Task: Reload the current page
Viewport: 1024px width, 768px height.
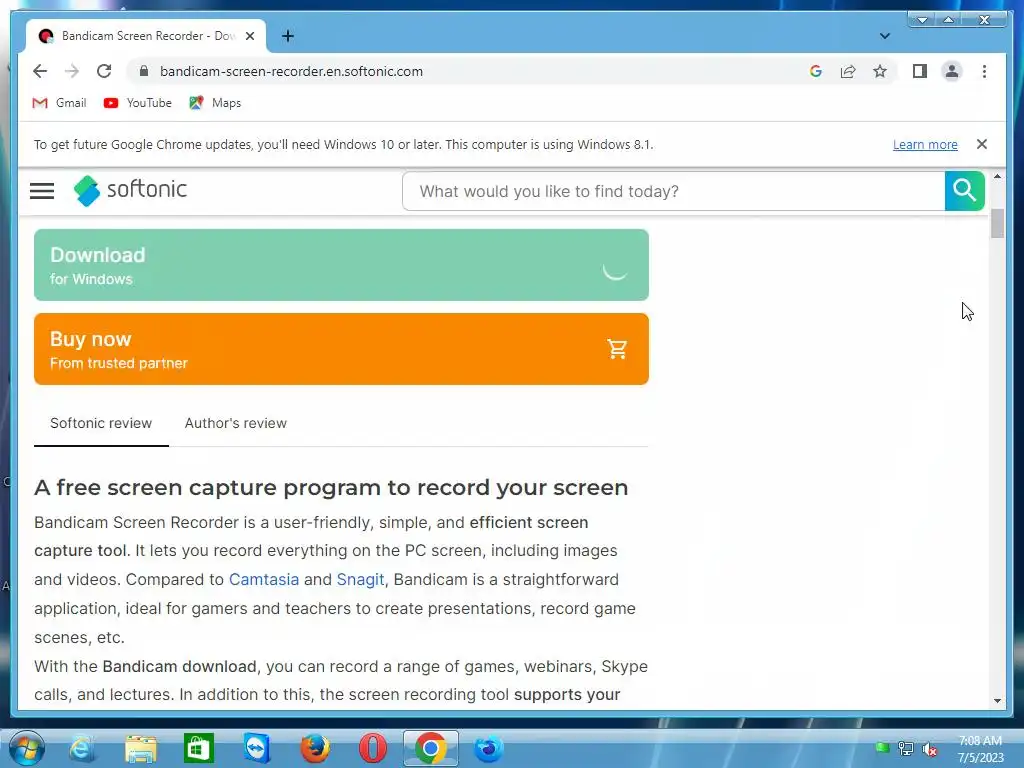Action: pyautogui.click(x=104, y=71)
